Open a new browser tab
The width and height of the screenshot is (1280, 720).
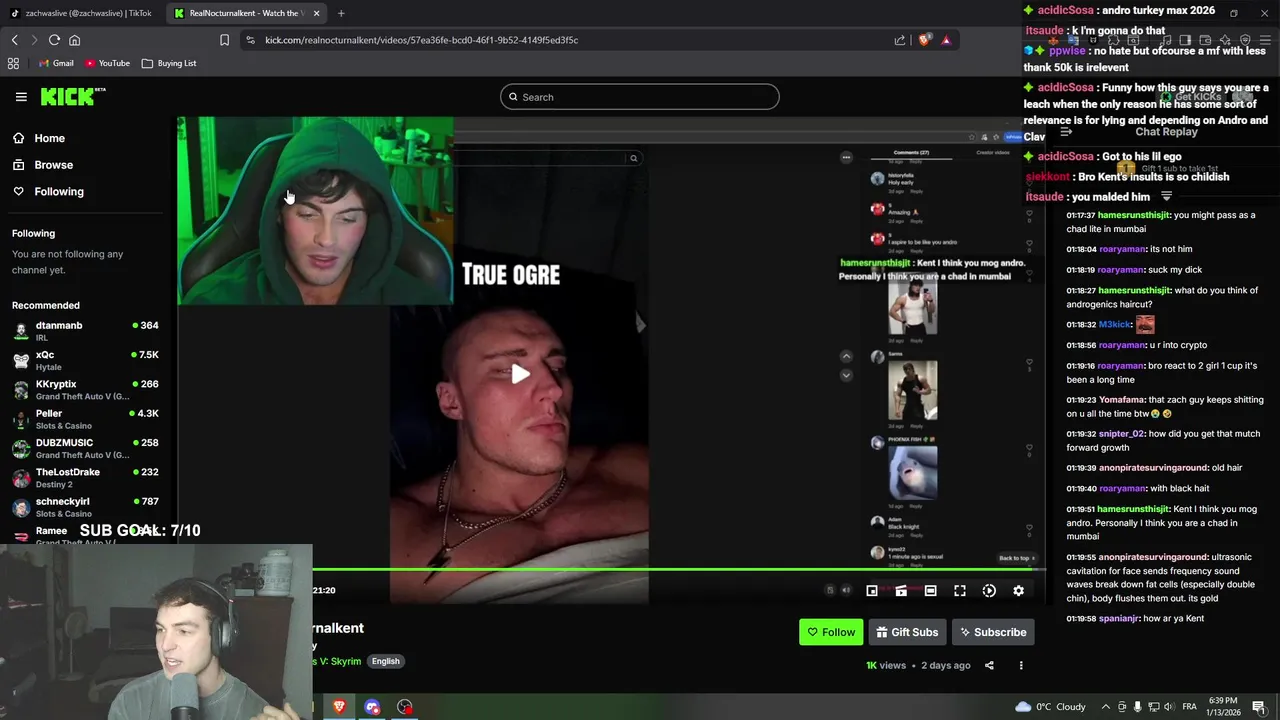point(341,13)
